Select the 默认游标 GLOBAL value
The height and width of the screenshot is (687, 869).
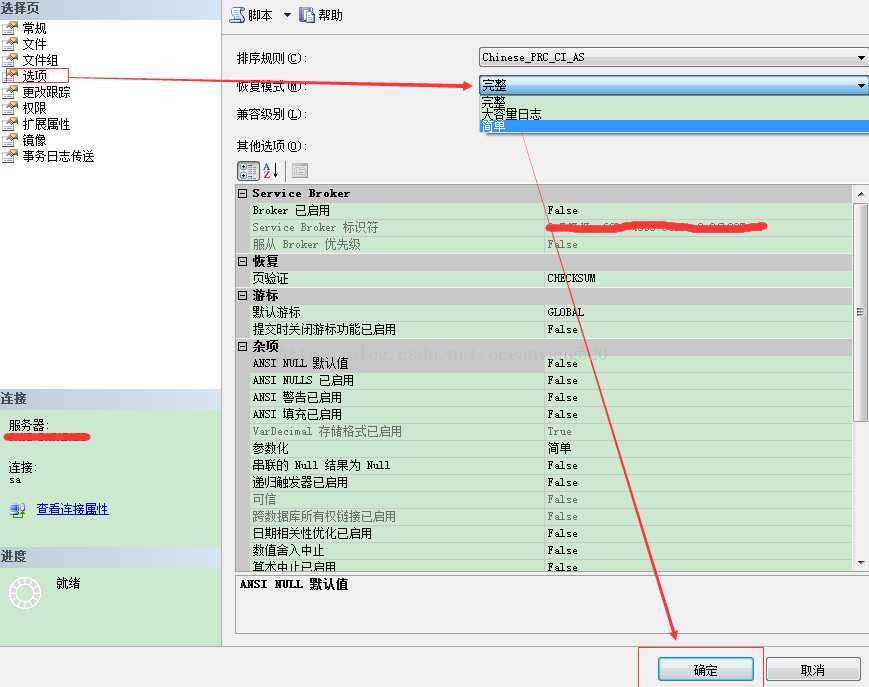pyautogui.click(x=566, y=312)
